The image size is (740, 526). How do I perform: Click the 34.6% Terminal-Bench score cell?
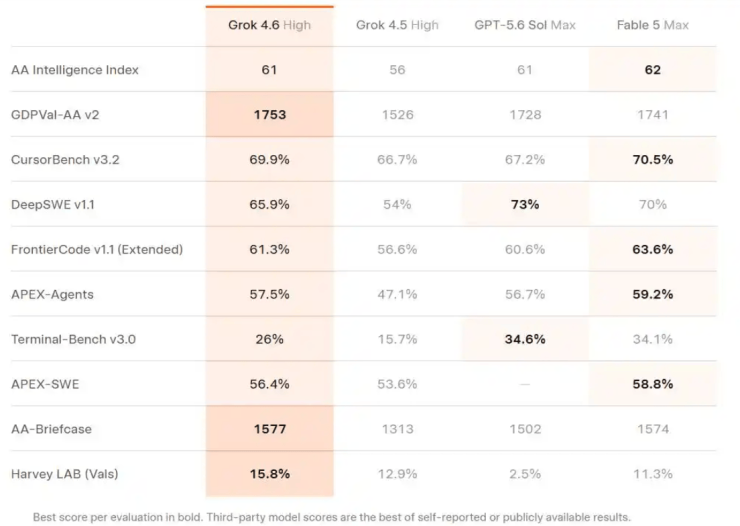click(525, 339)
